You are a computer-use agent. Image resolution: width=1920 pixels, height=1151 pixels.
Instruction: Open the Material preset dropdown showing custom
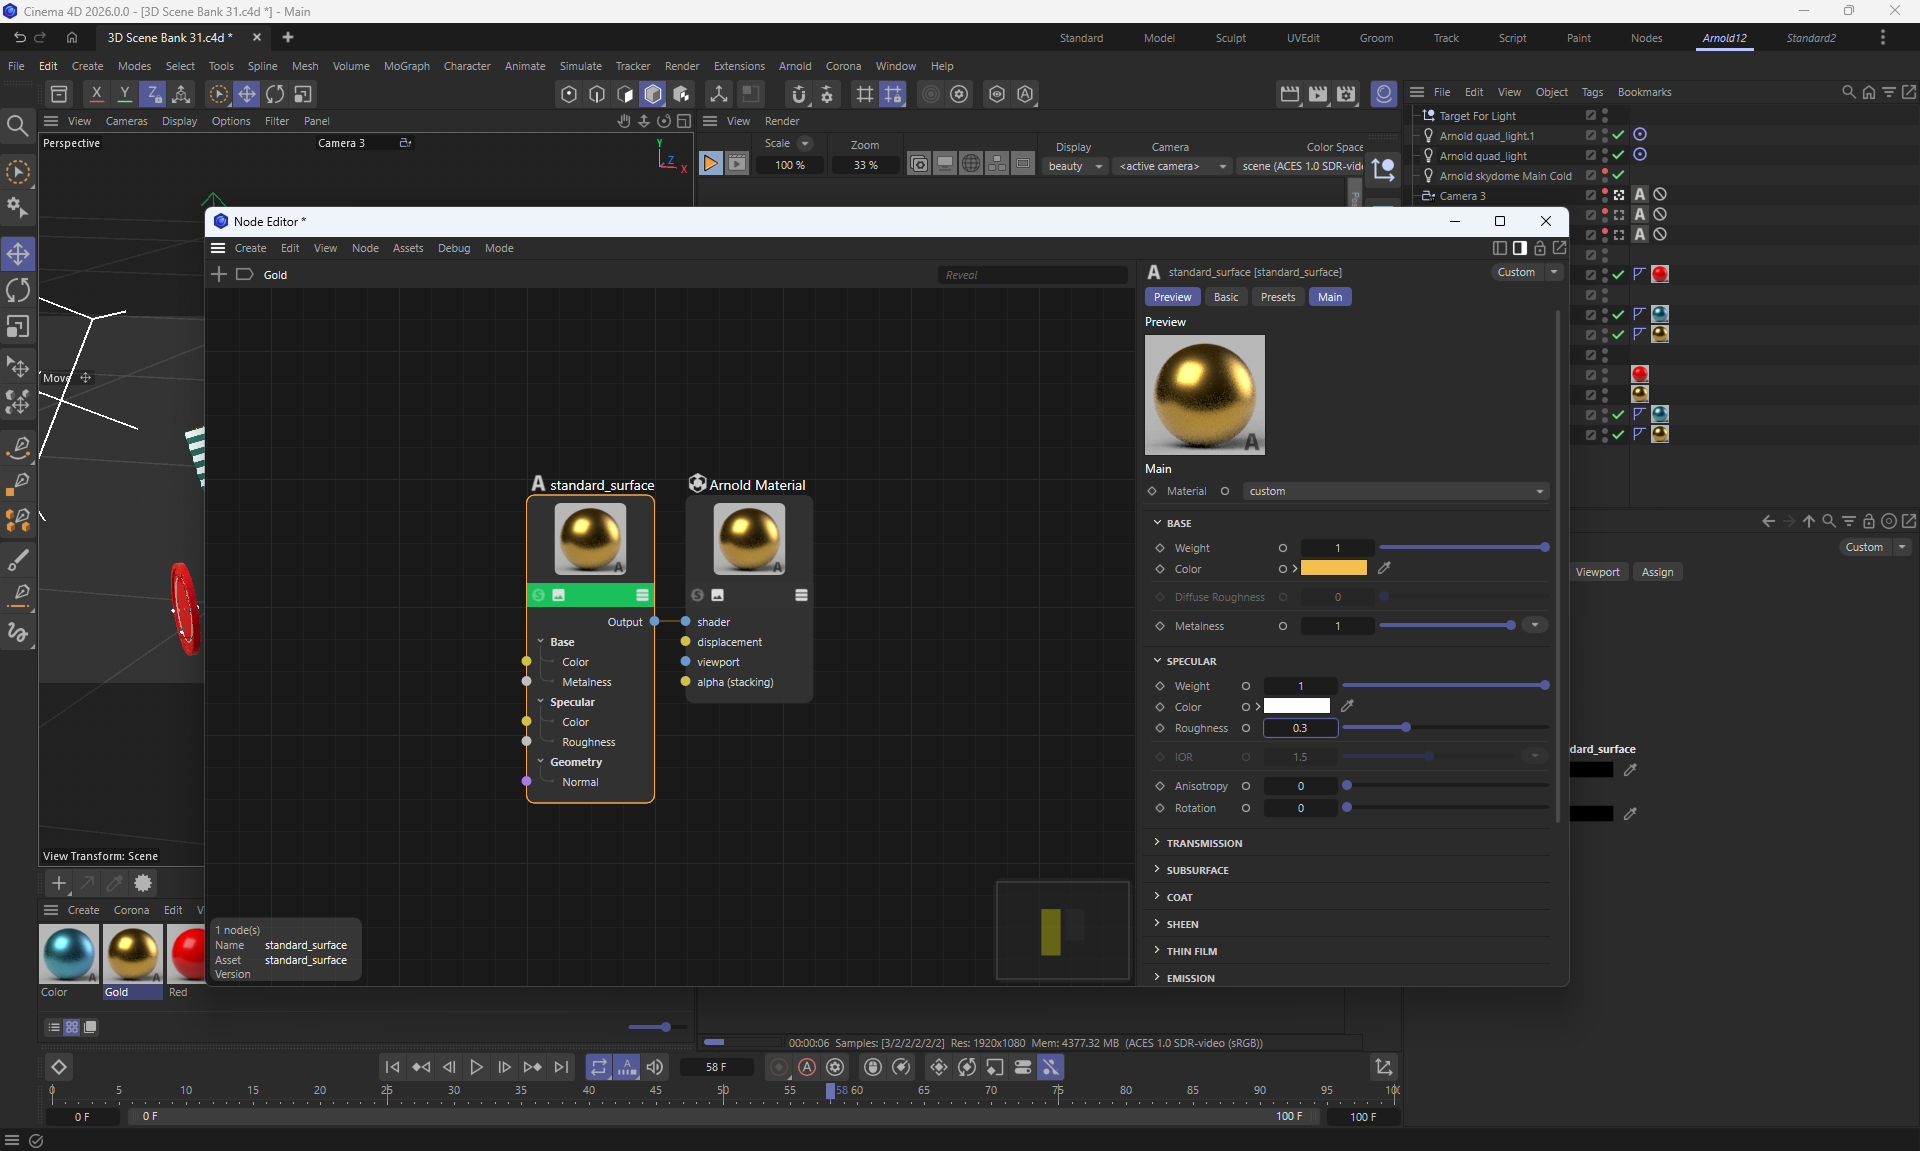click(x=1396, y=491)
